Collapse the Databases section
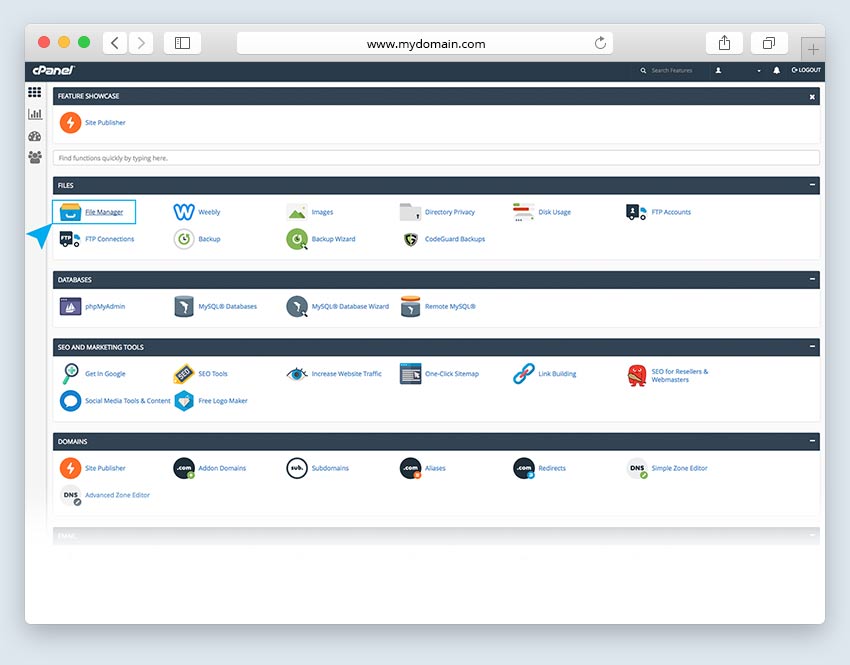The image size is (850, 665). click(x=812, y=280)
